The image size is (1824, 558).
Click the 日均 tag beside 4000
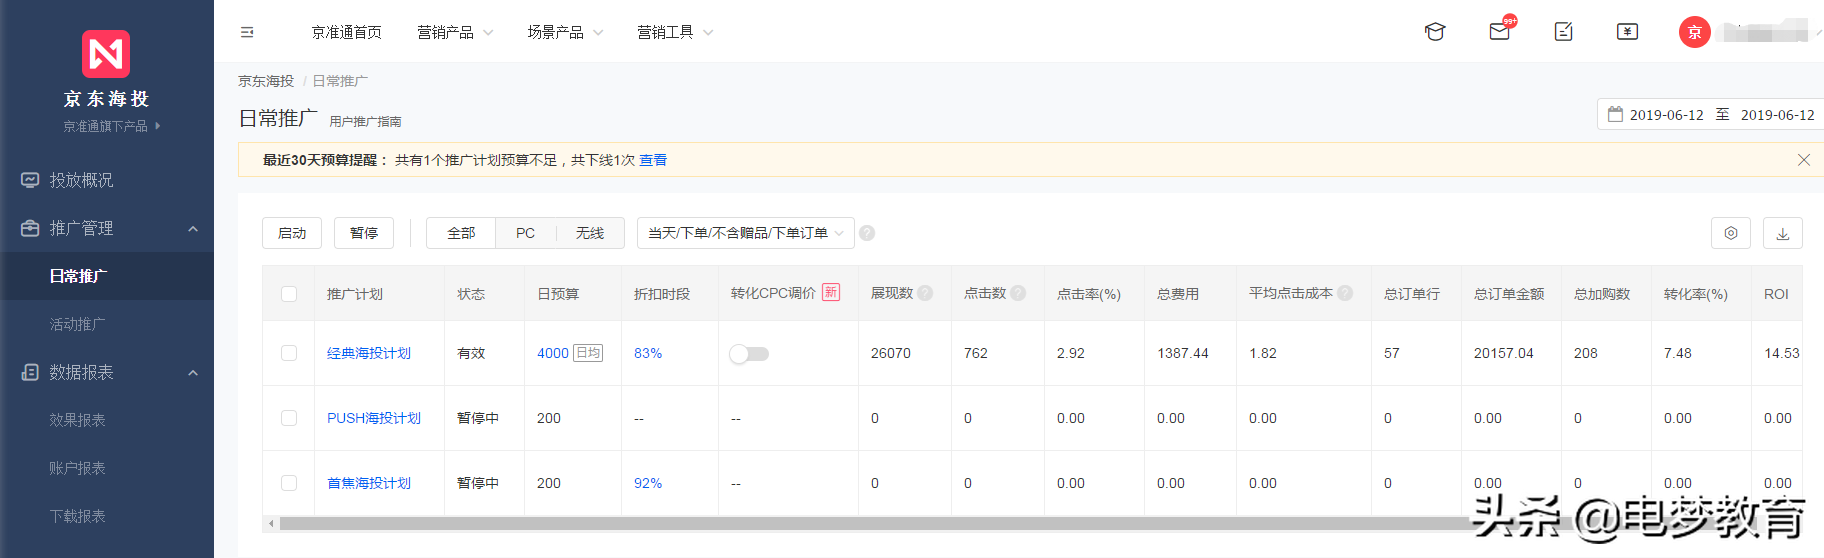click(x=588, y=353)
